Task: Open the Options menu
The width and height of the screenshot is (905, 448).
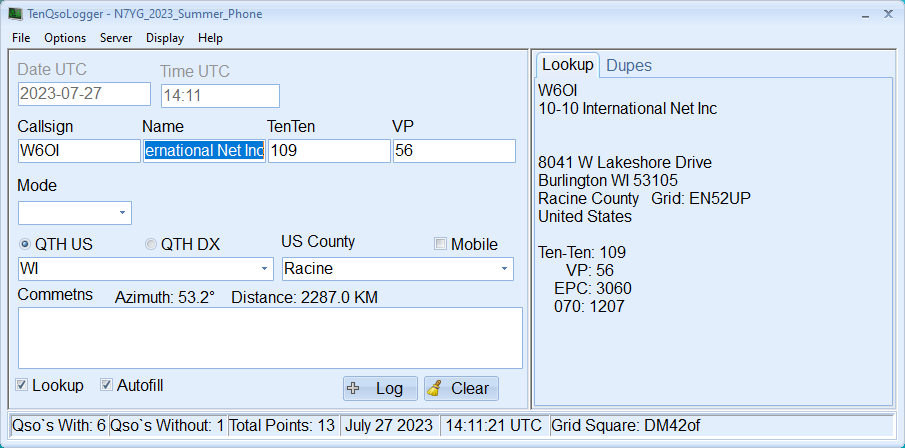Action: coord(65,38)
